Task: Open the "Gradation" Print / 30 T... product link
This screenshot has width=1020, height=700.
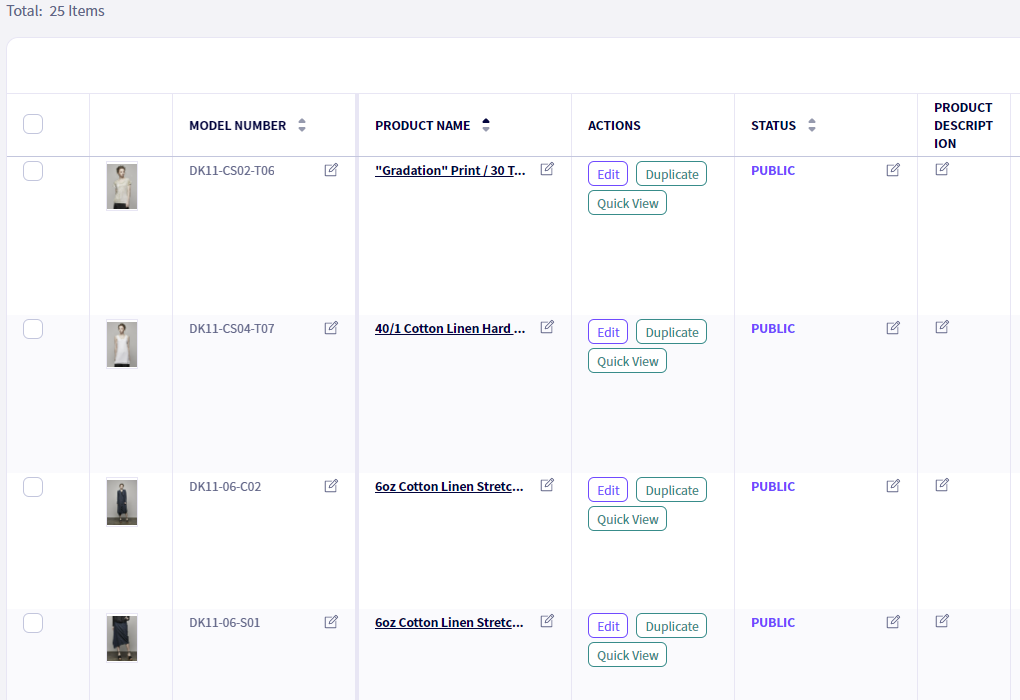Action: tap(450, 170)
